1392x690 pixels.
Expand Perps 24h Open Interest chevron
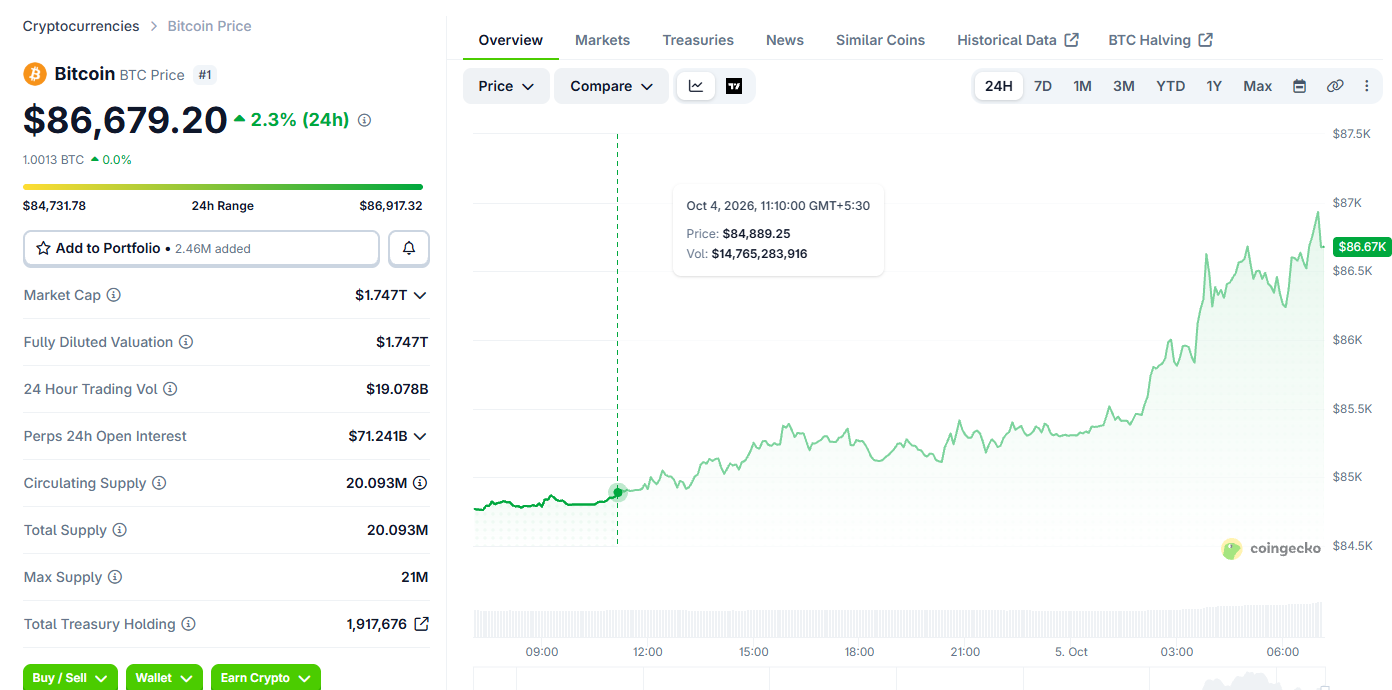click(x=420, y=436)
